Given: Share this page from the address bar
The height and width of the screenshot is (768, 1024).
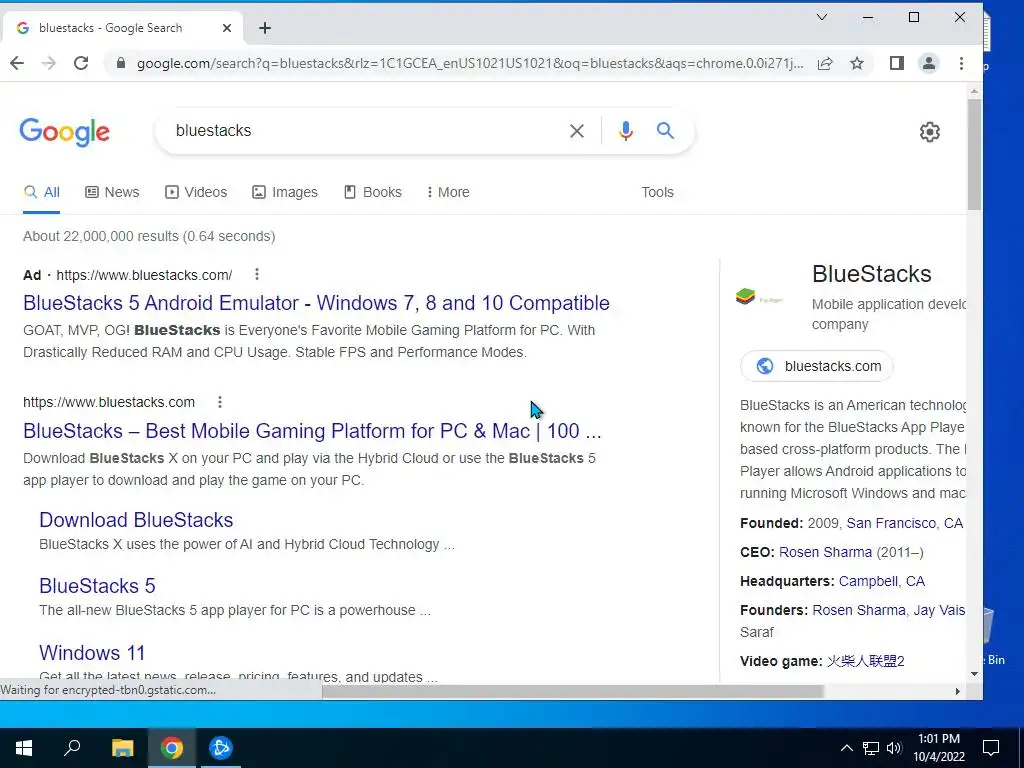Looking at the screenshot, I should click(825, 63).
